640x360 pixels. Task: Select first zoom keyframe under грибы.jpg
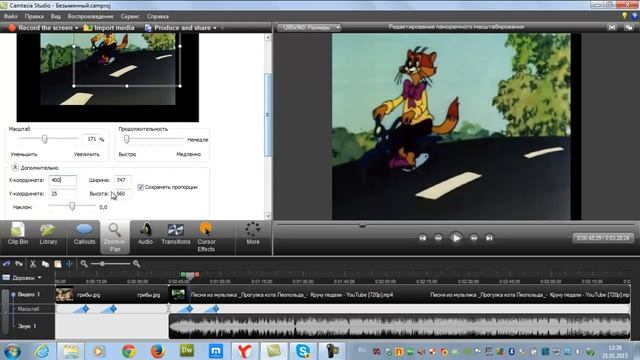(x=86, y=309)
